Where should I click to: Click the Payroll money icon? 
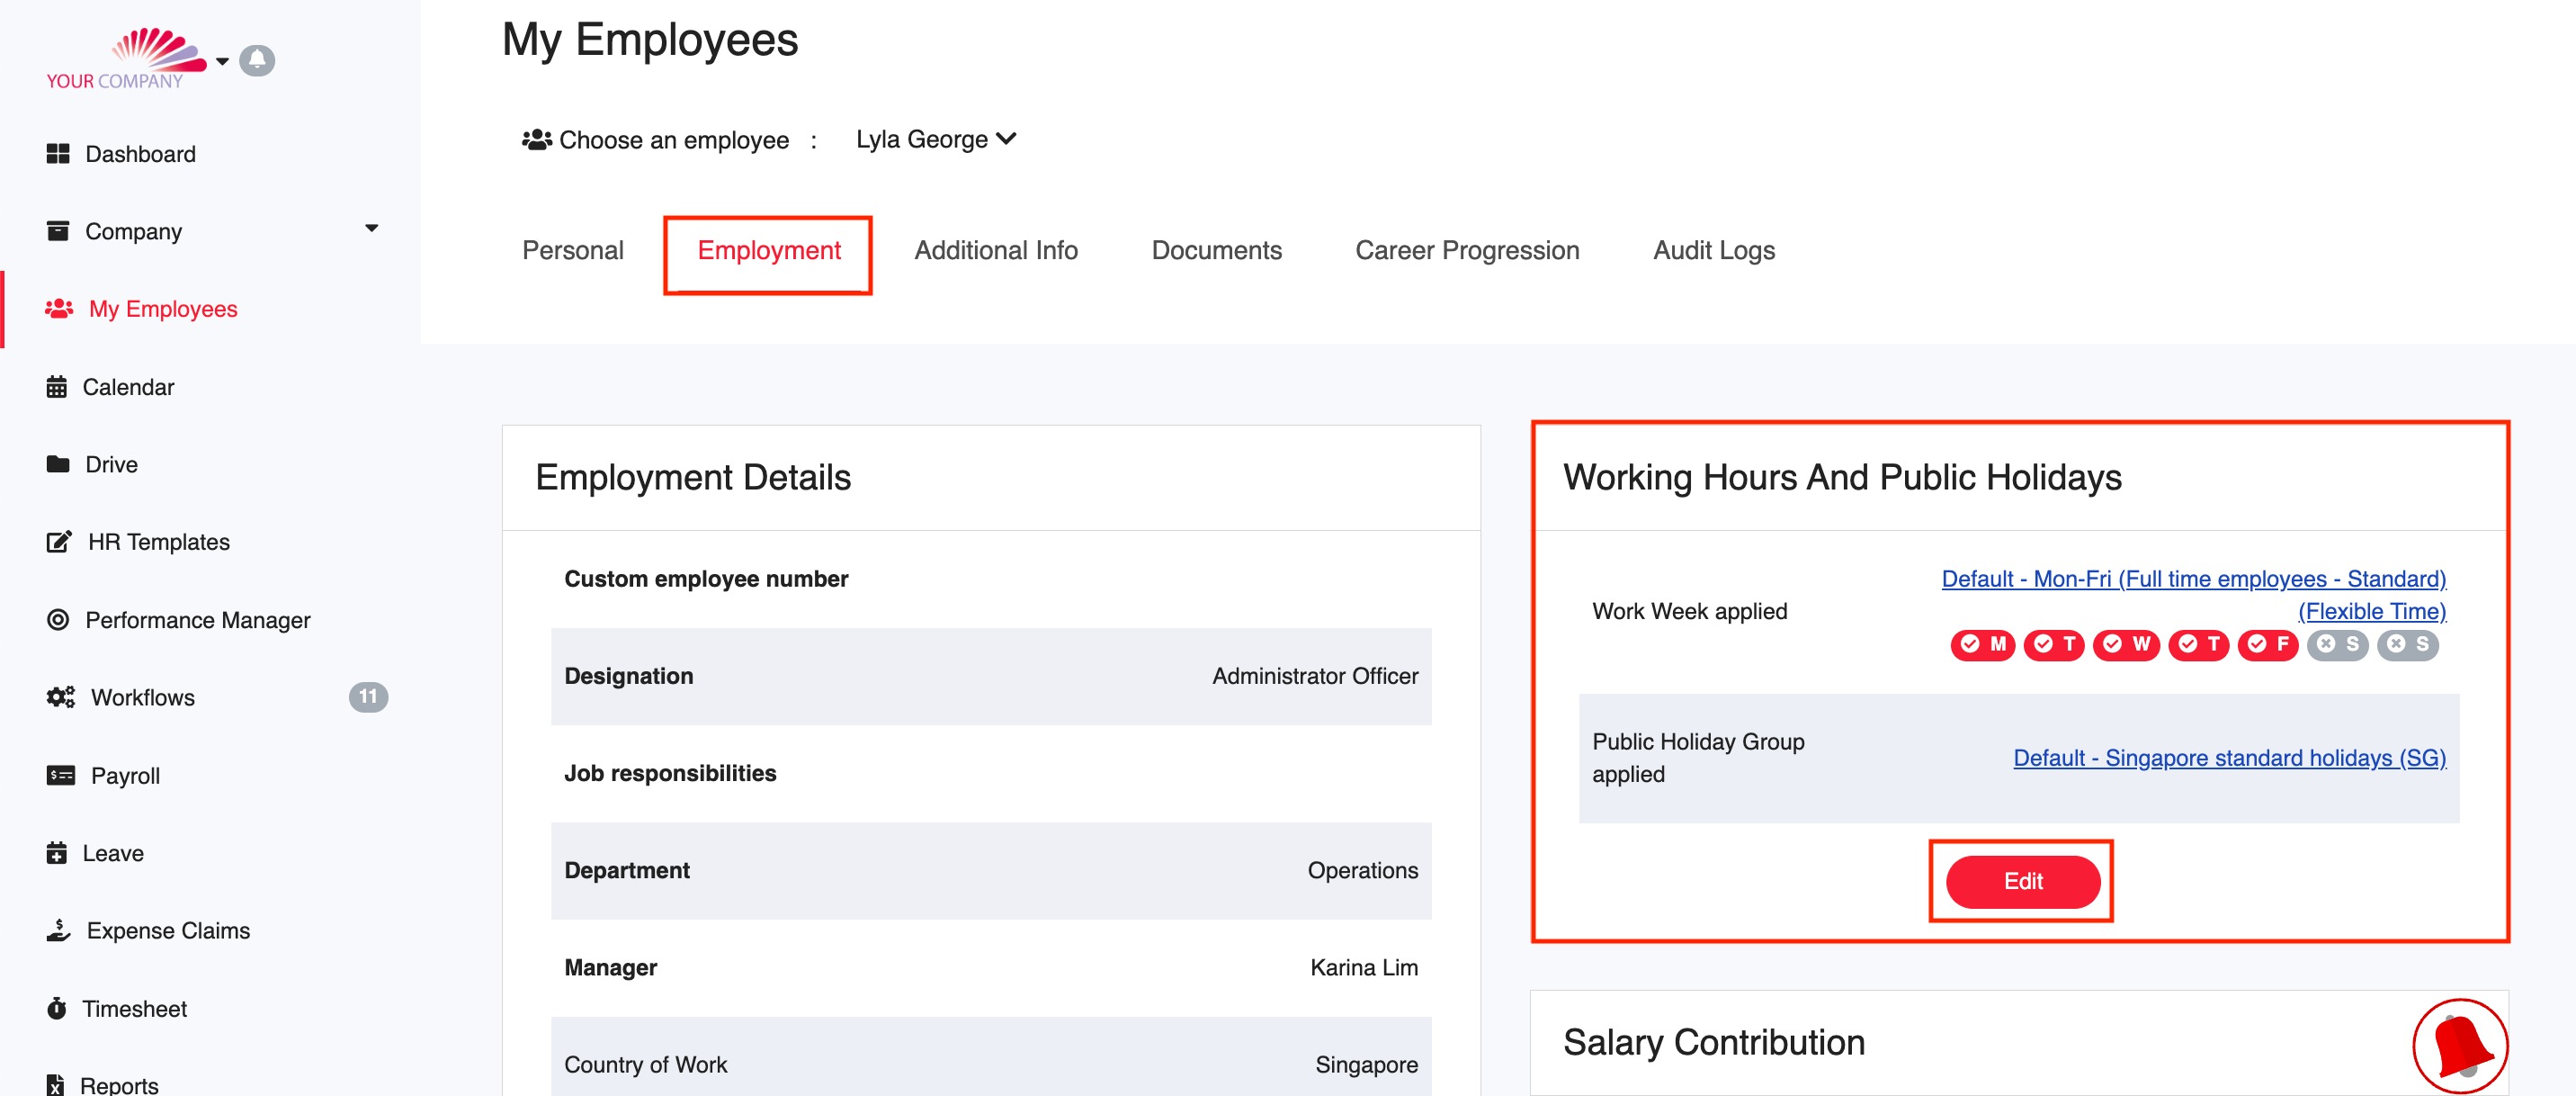click(60, 775)
